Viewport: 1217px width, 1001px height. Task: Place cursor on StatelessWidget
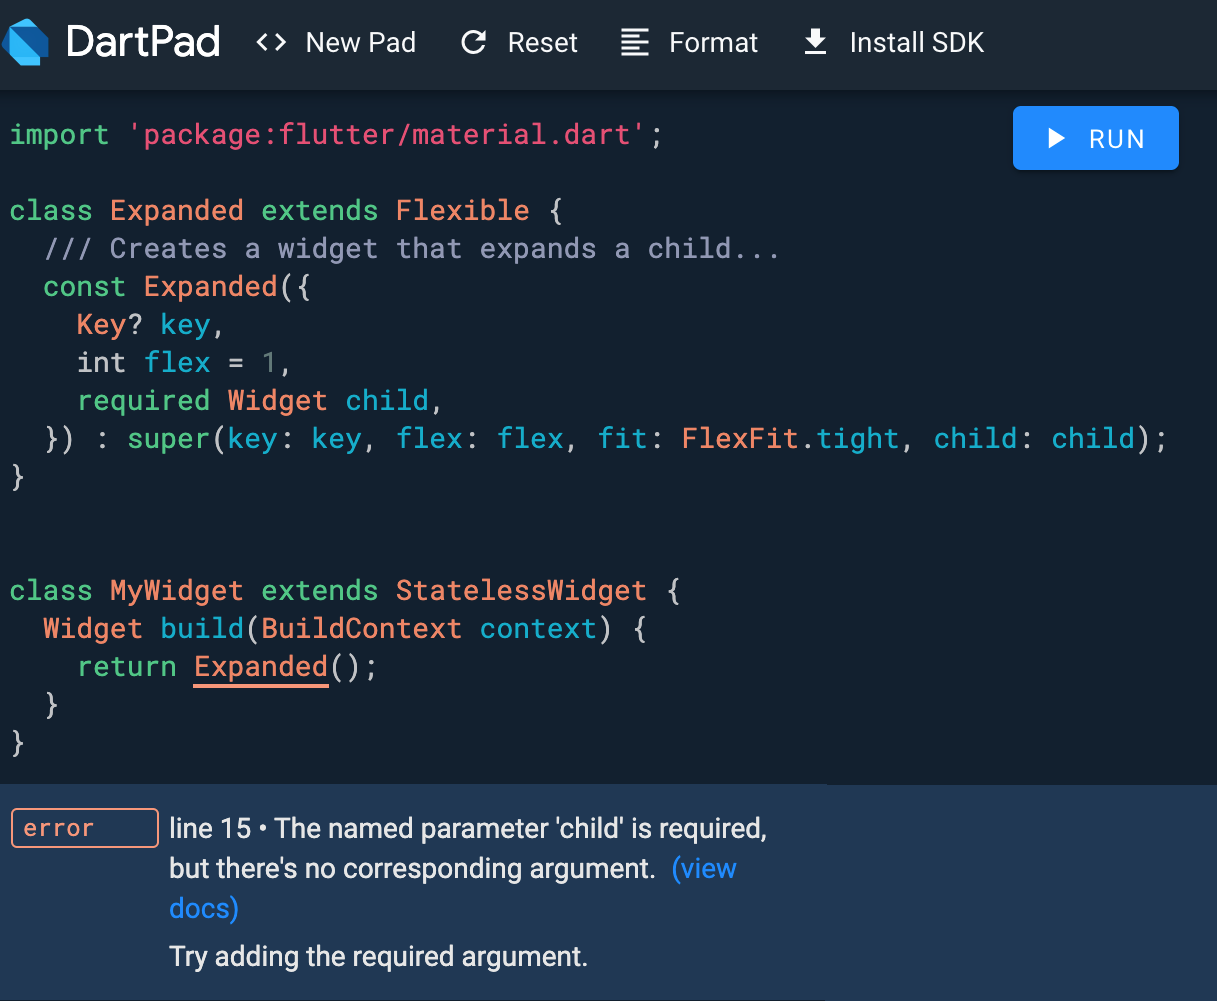(520, 591)
